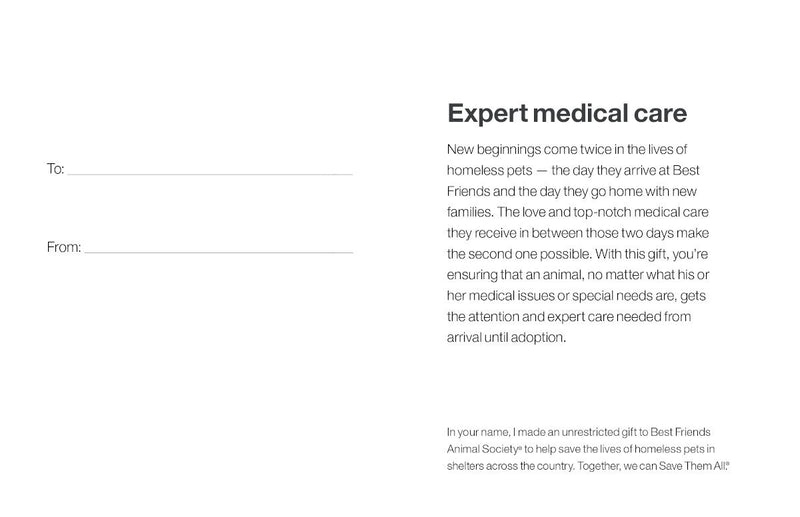Click the line starting "the second one possible"
The image size is (800, 517).
[582, 253]
